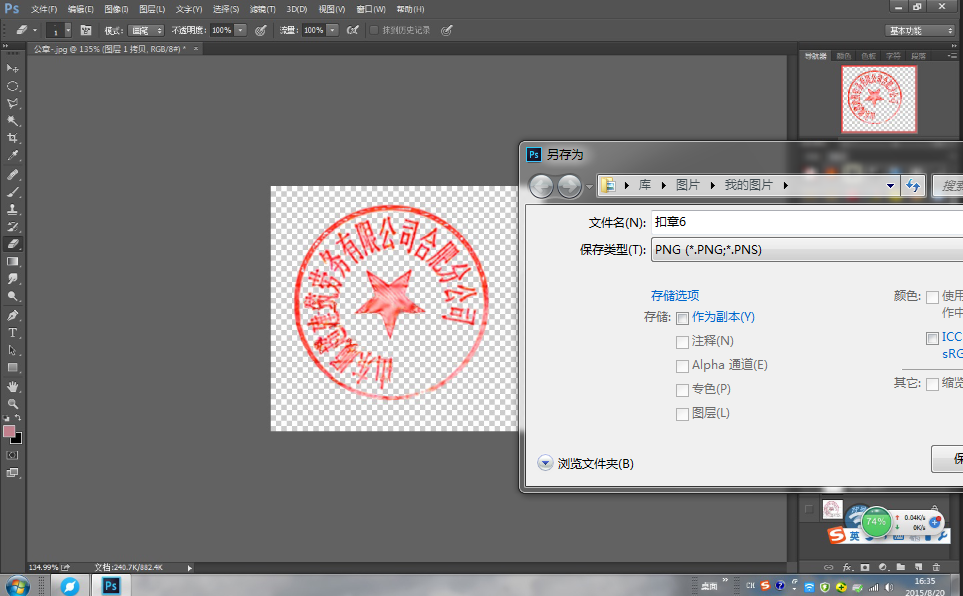
Task: Select the Crop tool
Action: (13, 138)
